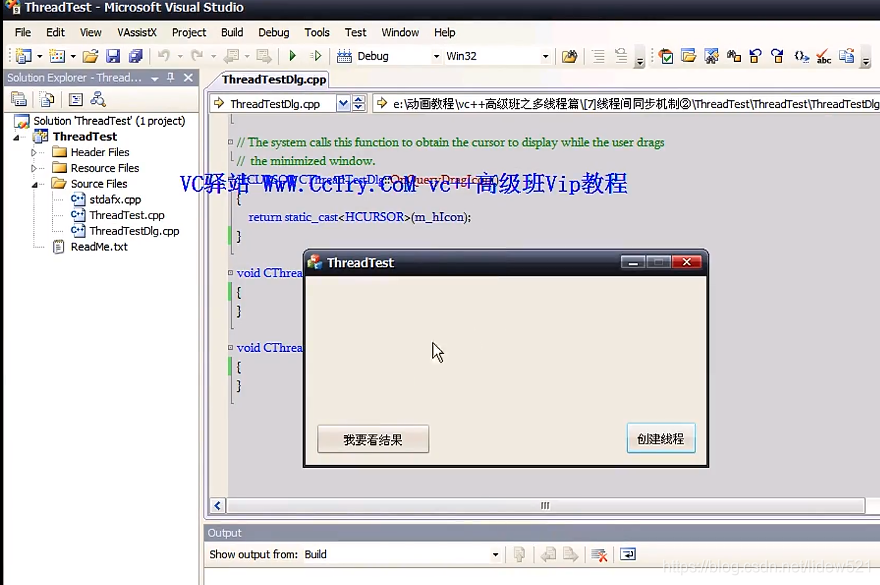Click the Find in Files binoculars folder icon
The width and height of the screenshot is (880, 585).
[x=569, y=56]
